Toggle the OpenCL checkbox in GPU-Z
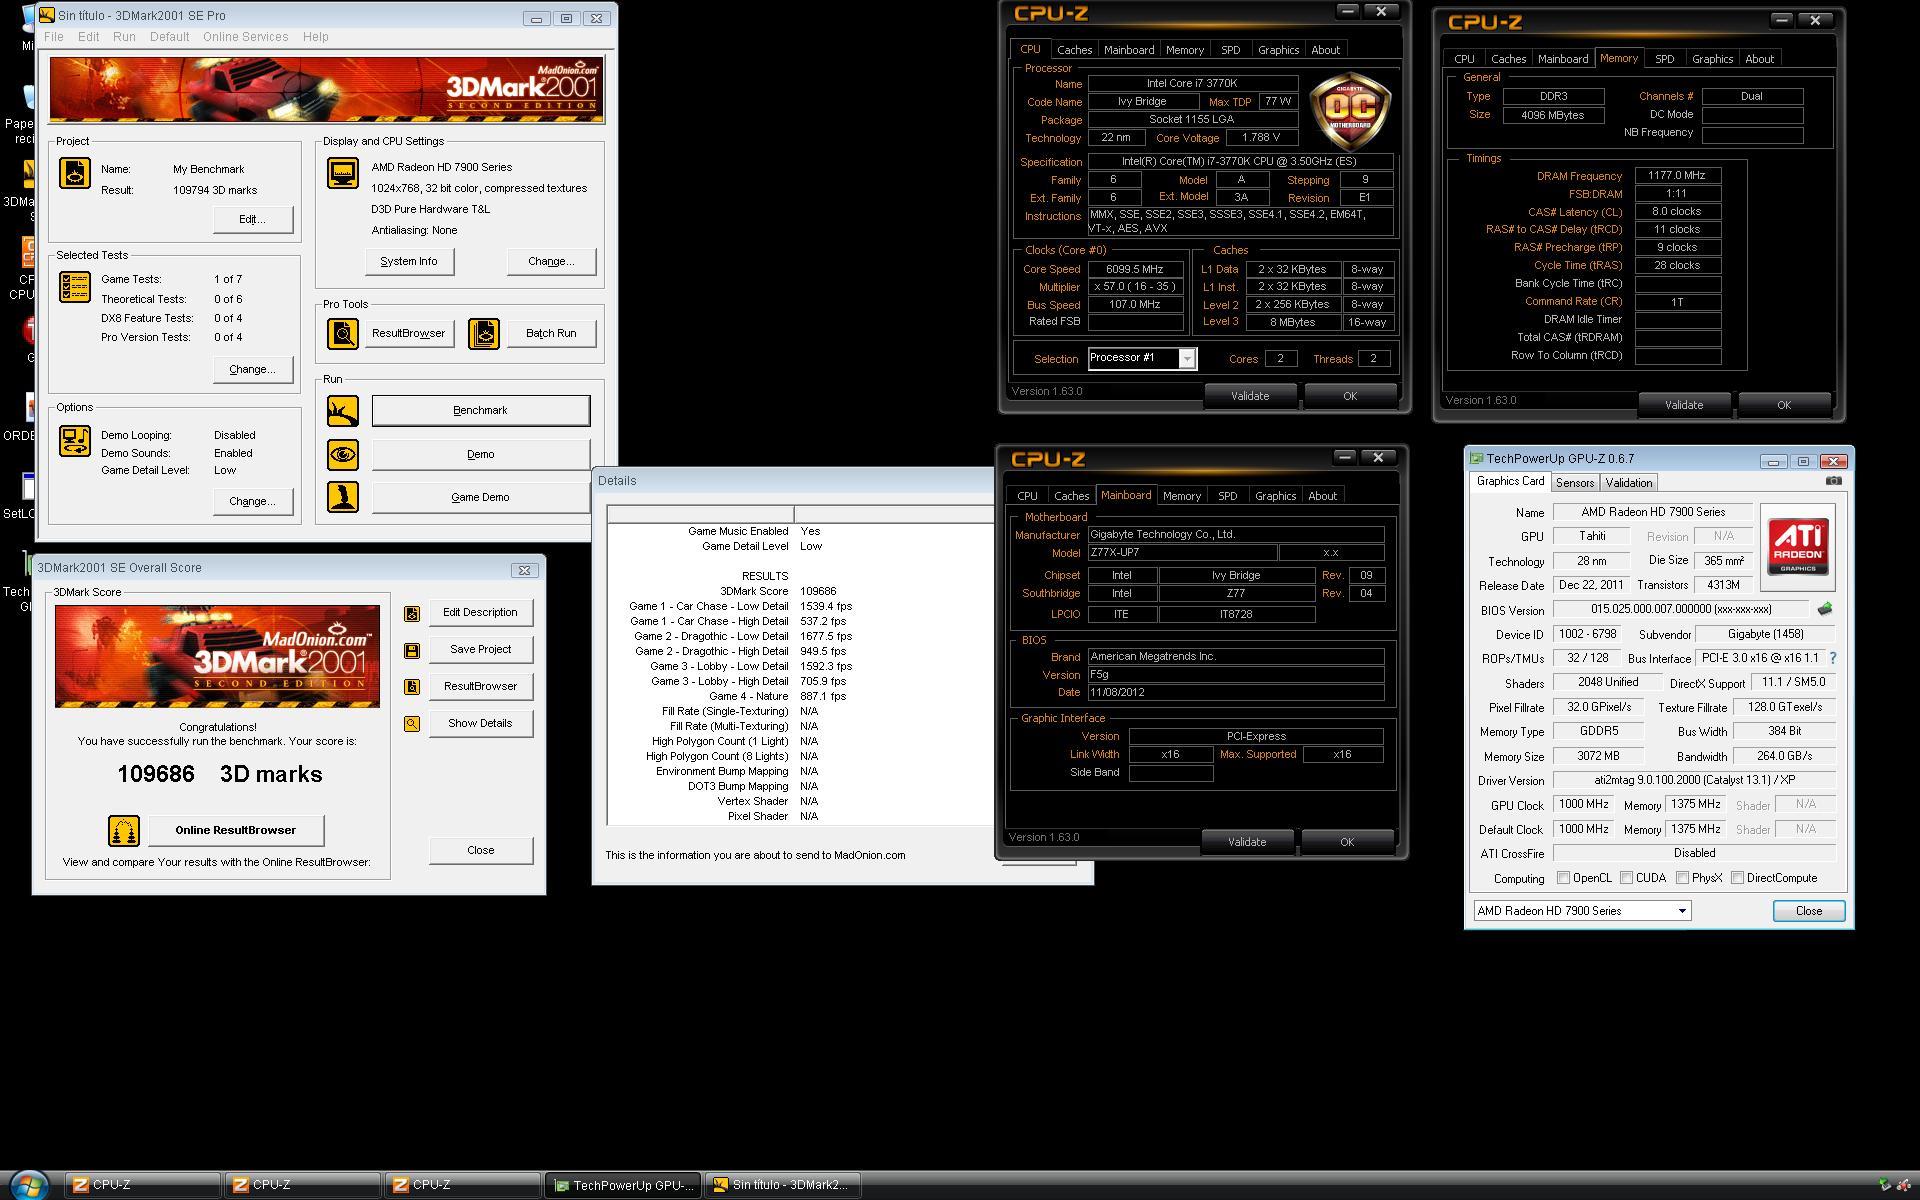Screen dimensions: 1920x1200 1563,878
